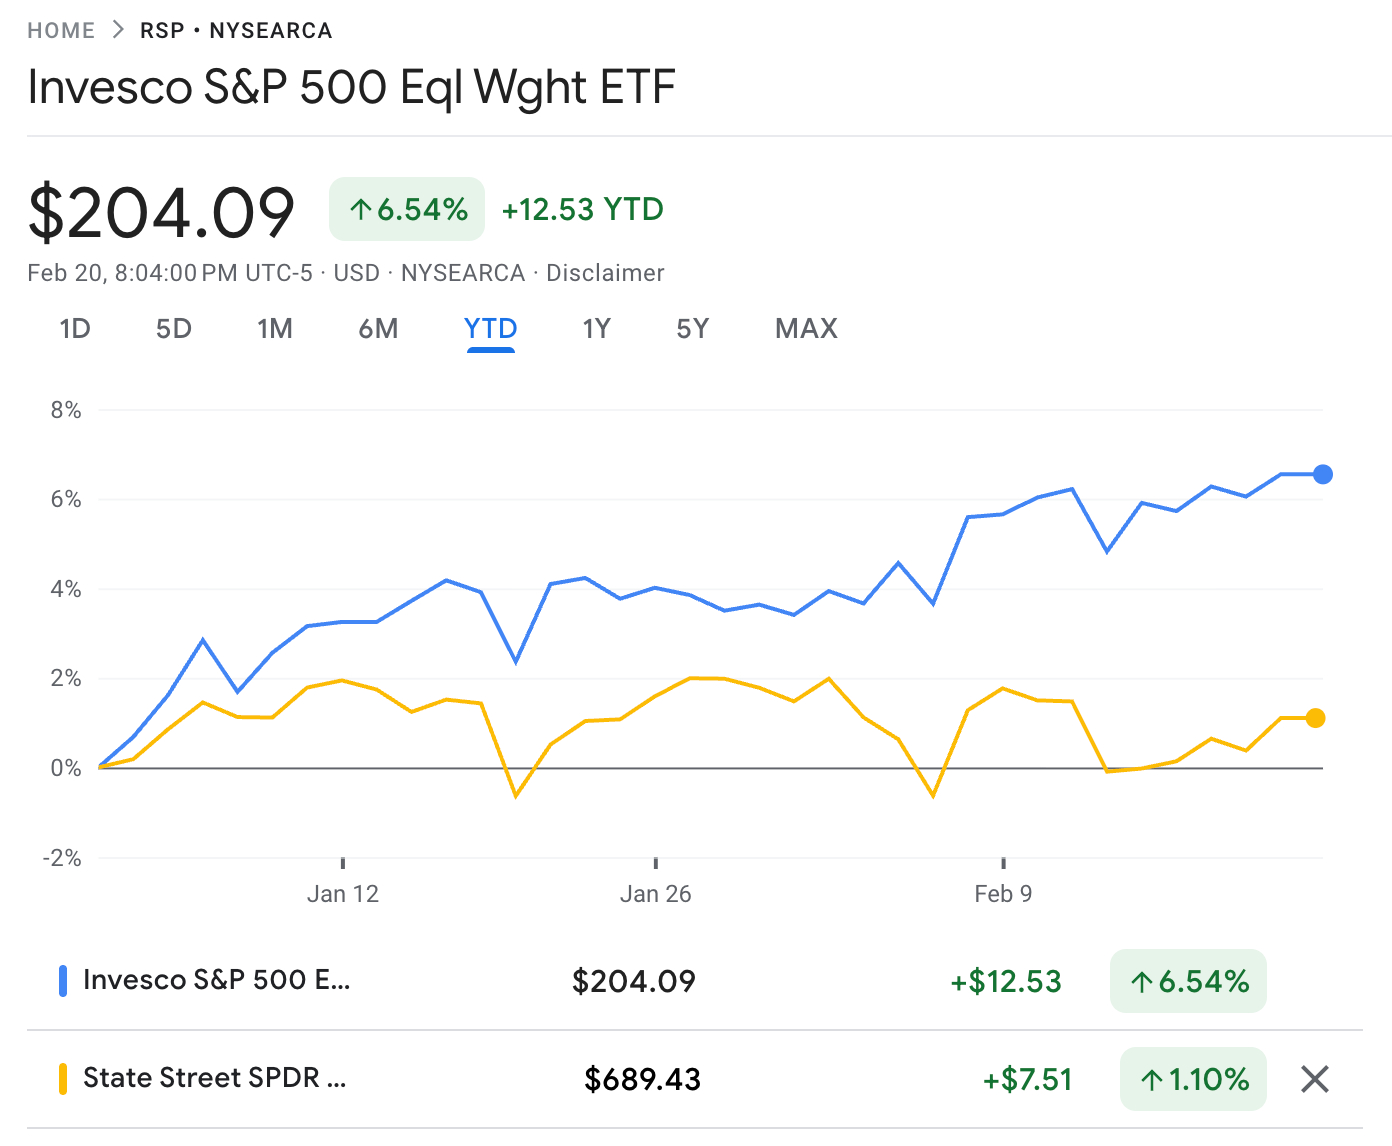Switch chart to 1M range
Image resolution: width=1392 pixels, height=1146 pixels.
(275, 329)
